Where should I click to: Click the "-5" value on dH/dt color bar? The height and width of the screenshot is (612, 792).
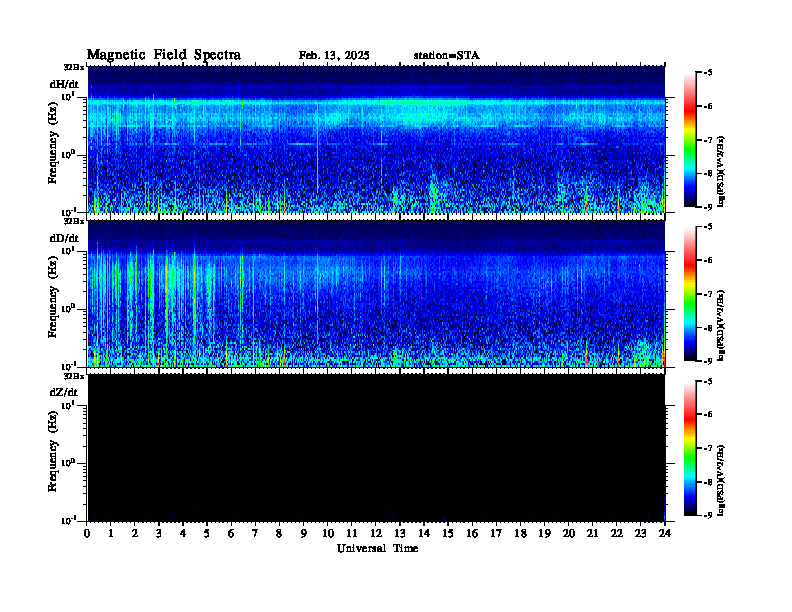708,73
